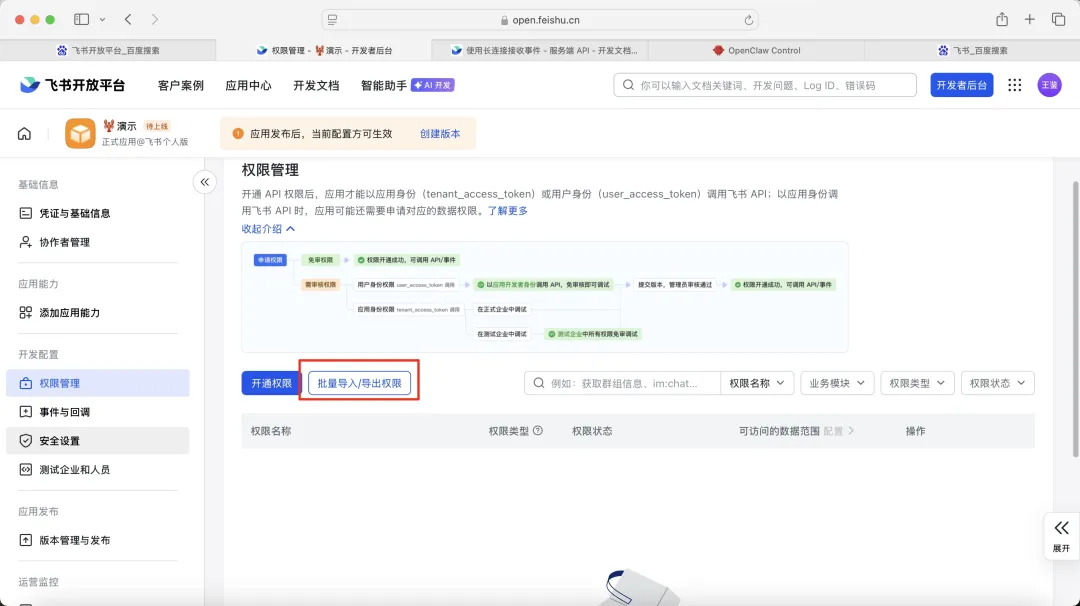Open 应用中心 in top navigation

[248, 85]
